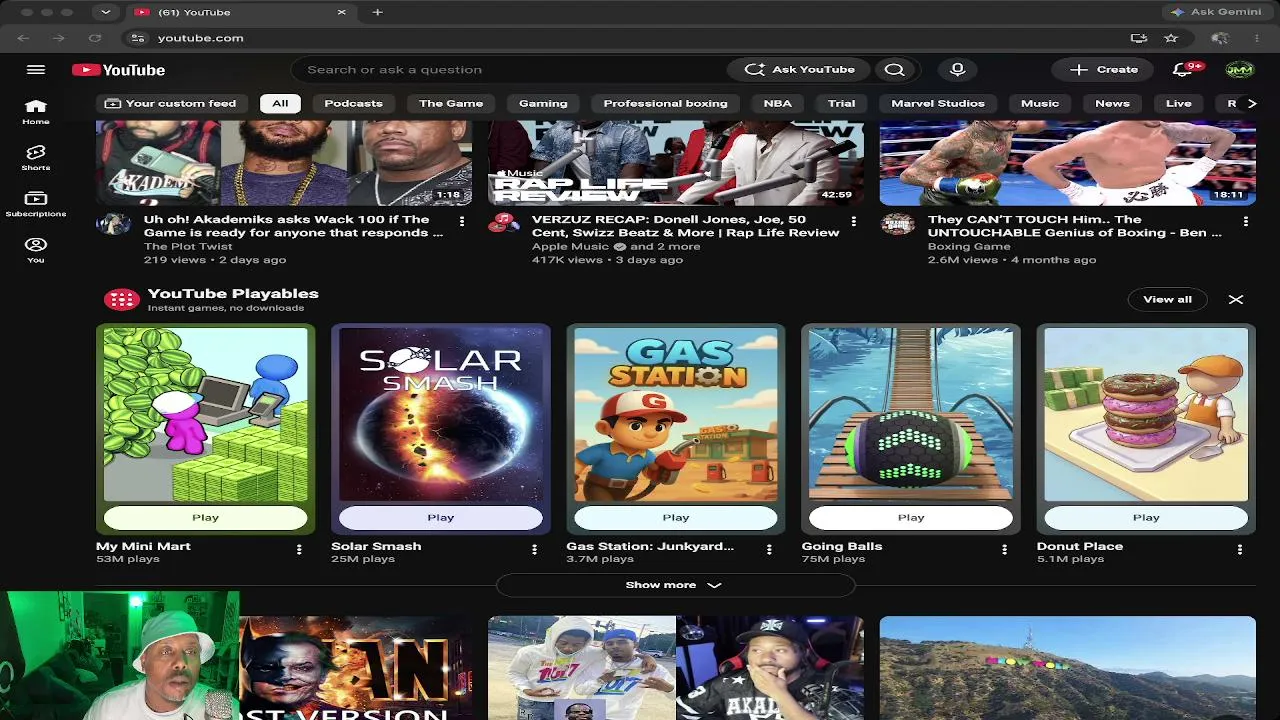This screenshot has height=720, width=1280.
Task: Click the browser reload button
Action: tap(95, 38)
